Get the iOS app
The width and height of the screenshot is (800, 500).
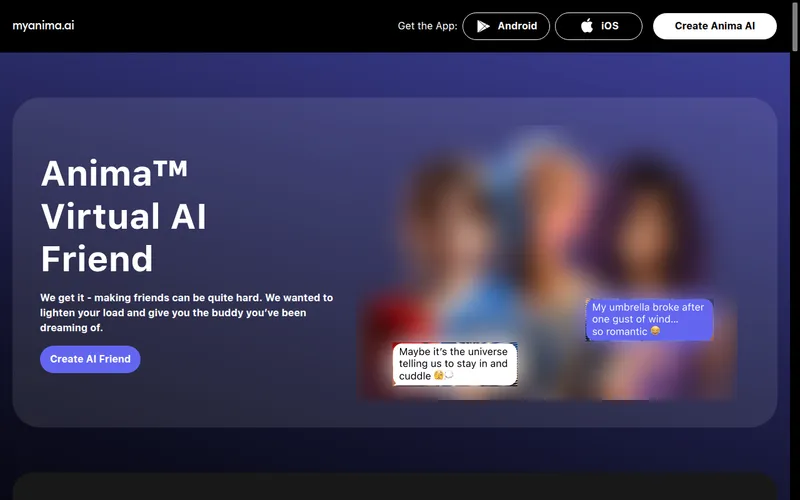(x=598, y=26)
